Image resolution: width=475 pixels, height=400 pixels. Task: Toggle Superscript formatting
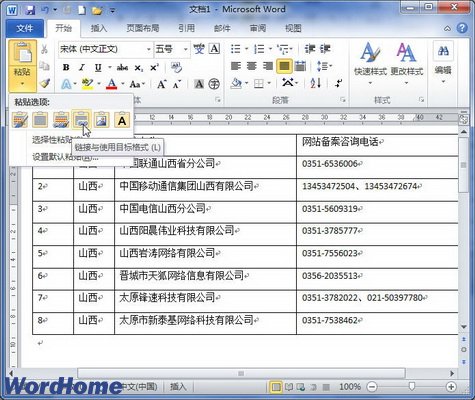coord(154,68)
